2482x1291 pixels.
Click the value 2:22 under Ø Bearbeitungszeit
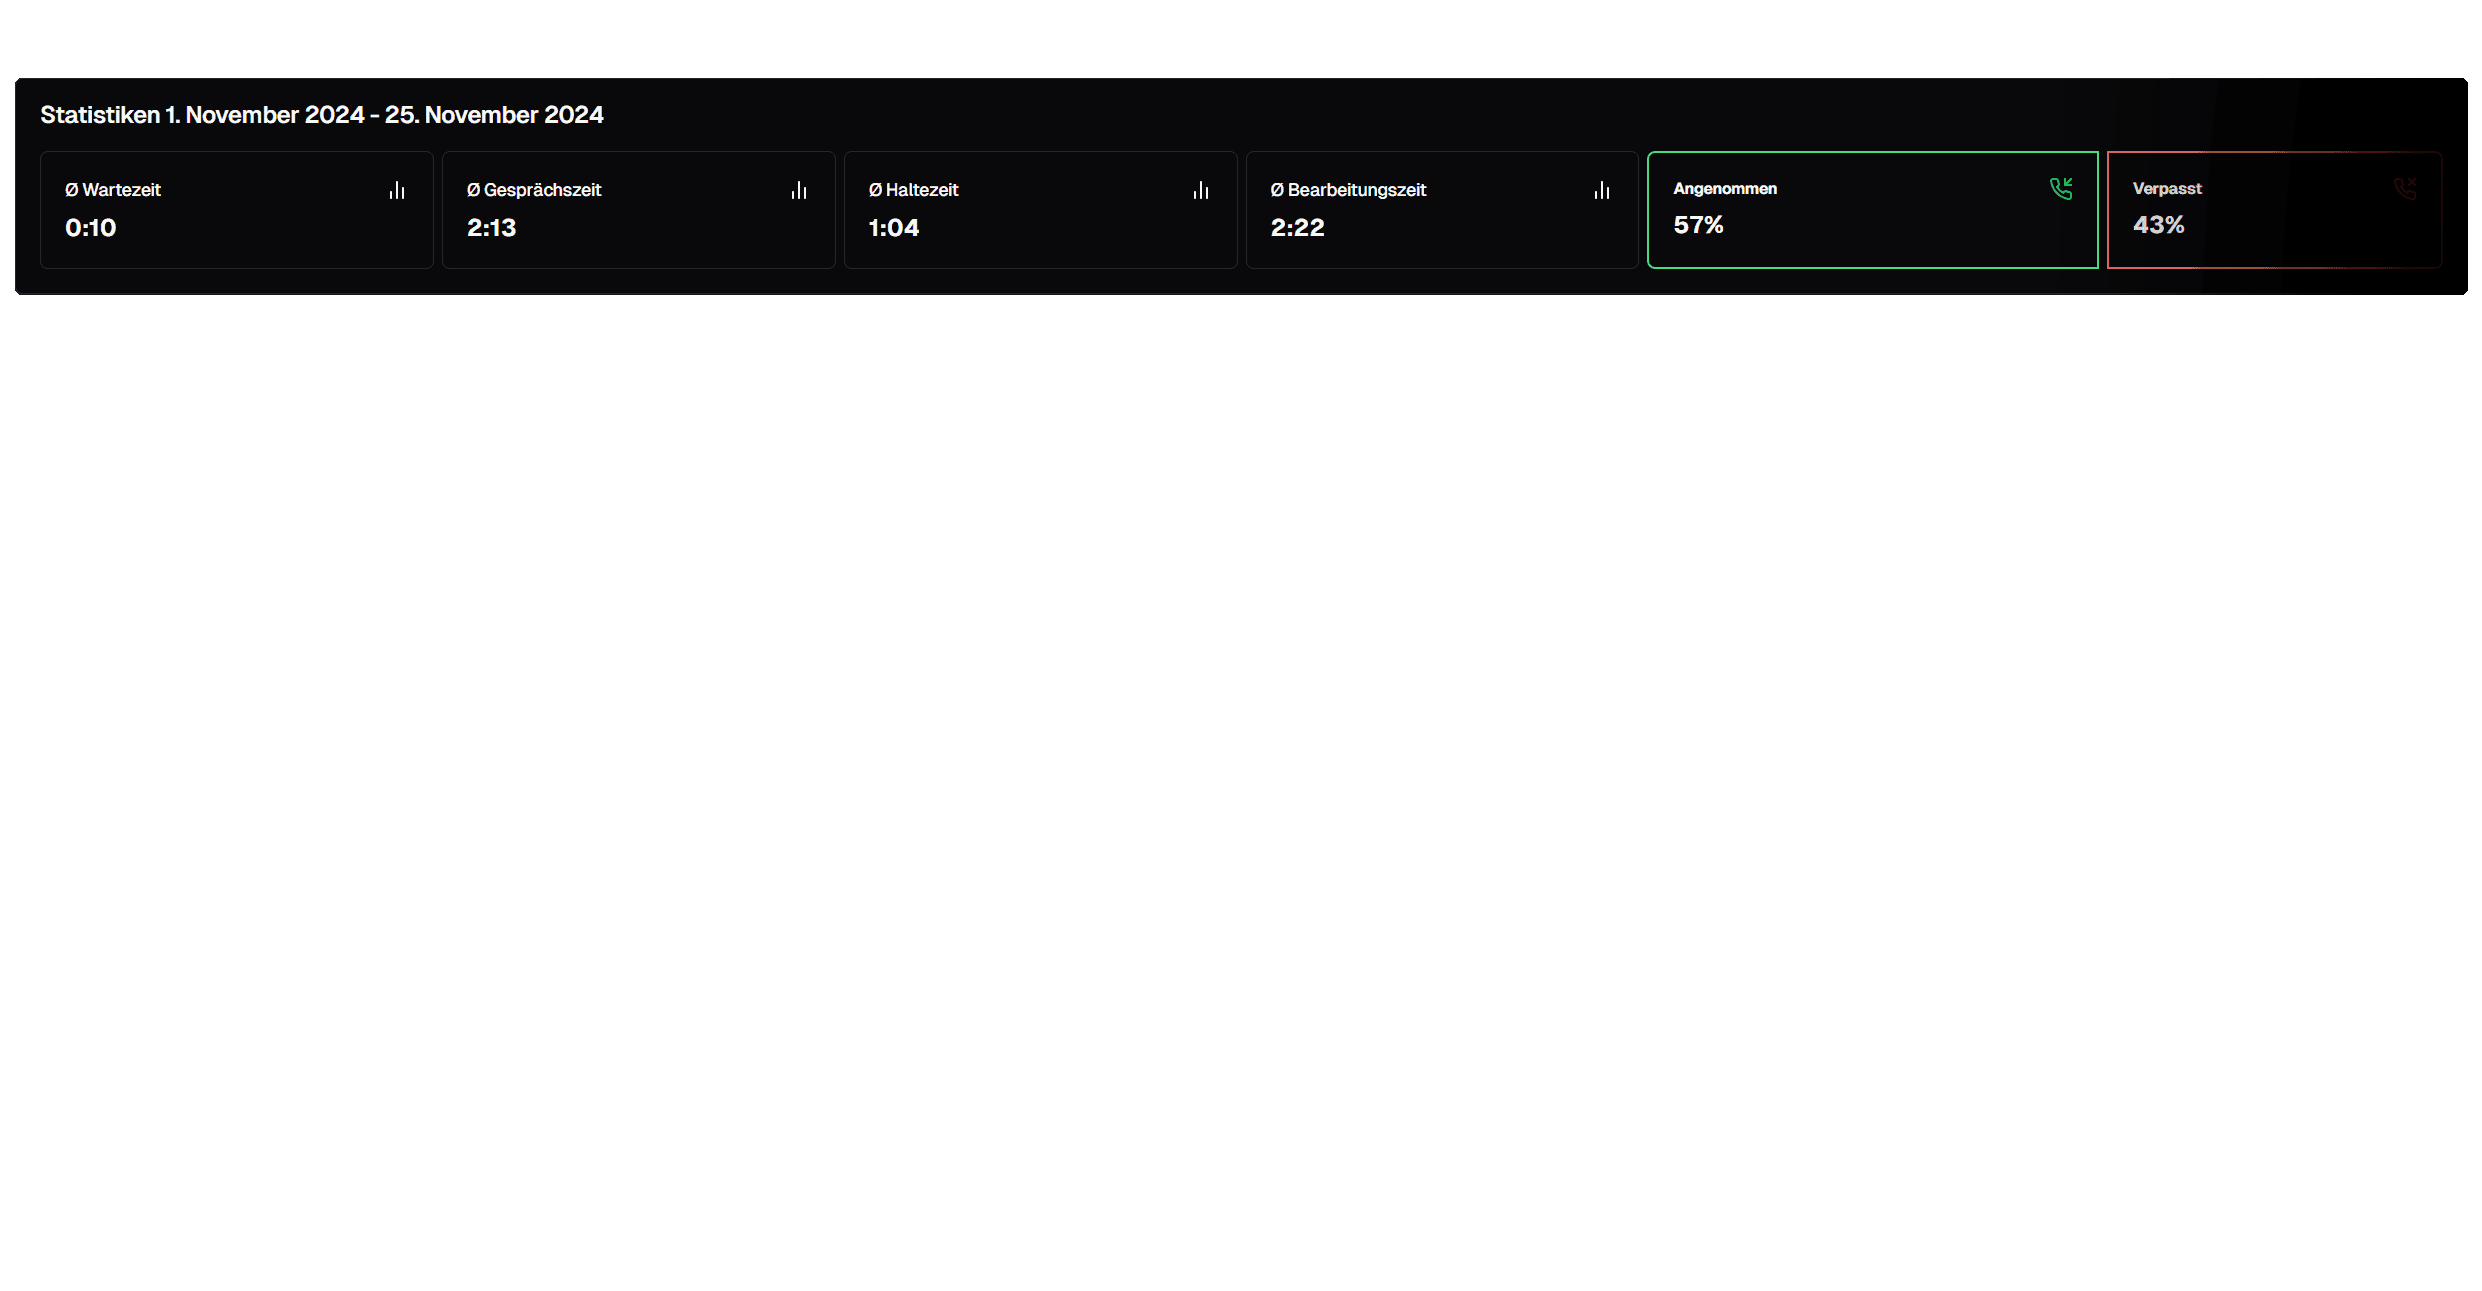point(1296,228)
